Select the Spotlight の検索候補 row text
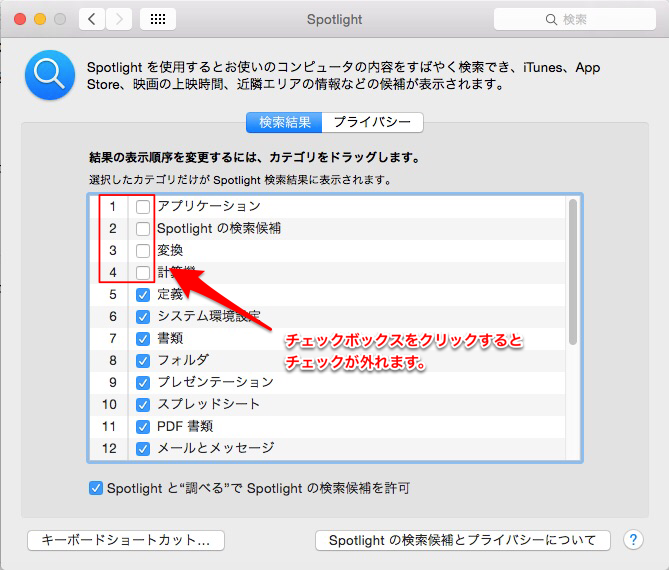 tap(219, 228)
